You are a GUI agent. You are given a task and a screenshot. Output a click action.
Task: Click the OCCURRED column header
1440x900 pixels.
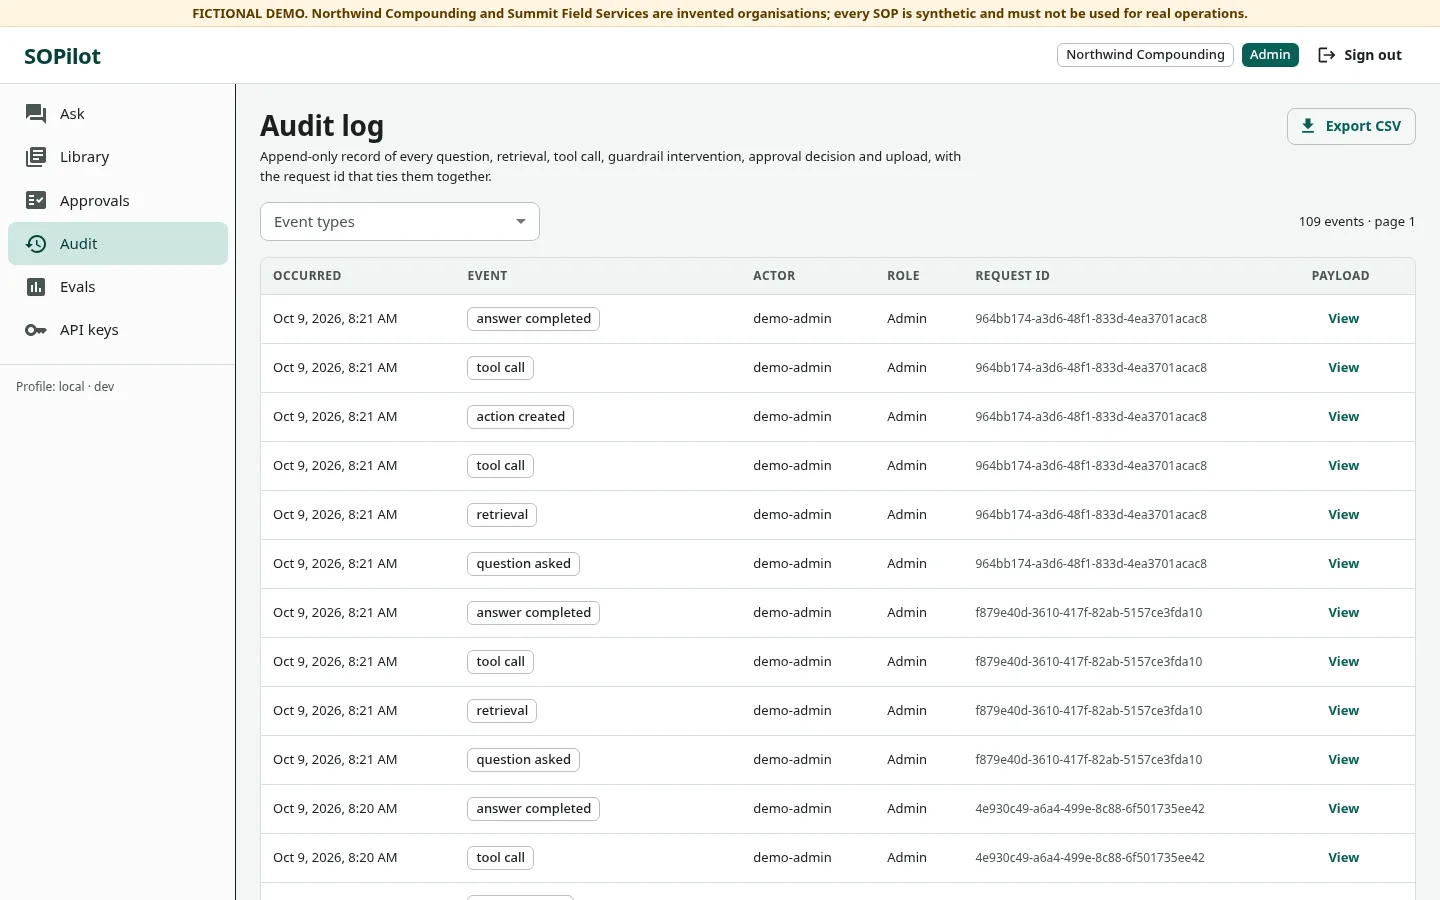(307, 276)
